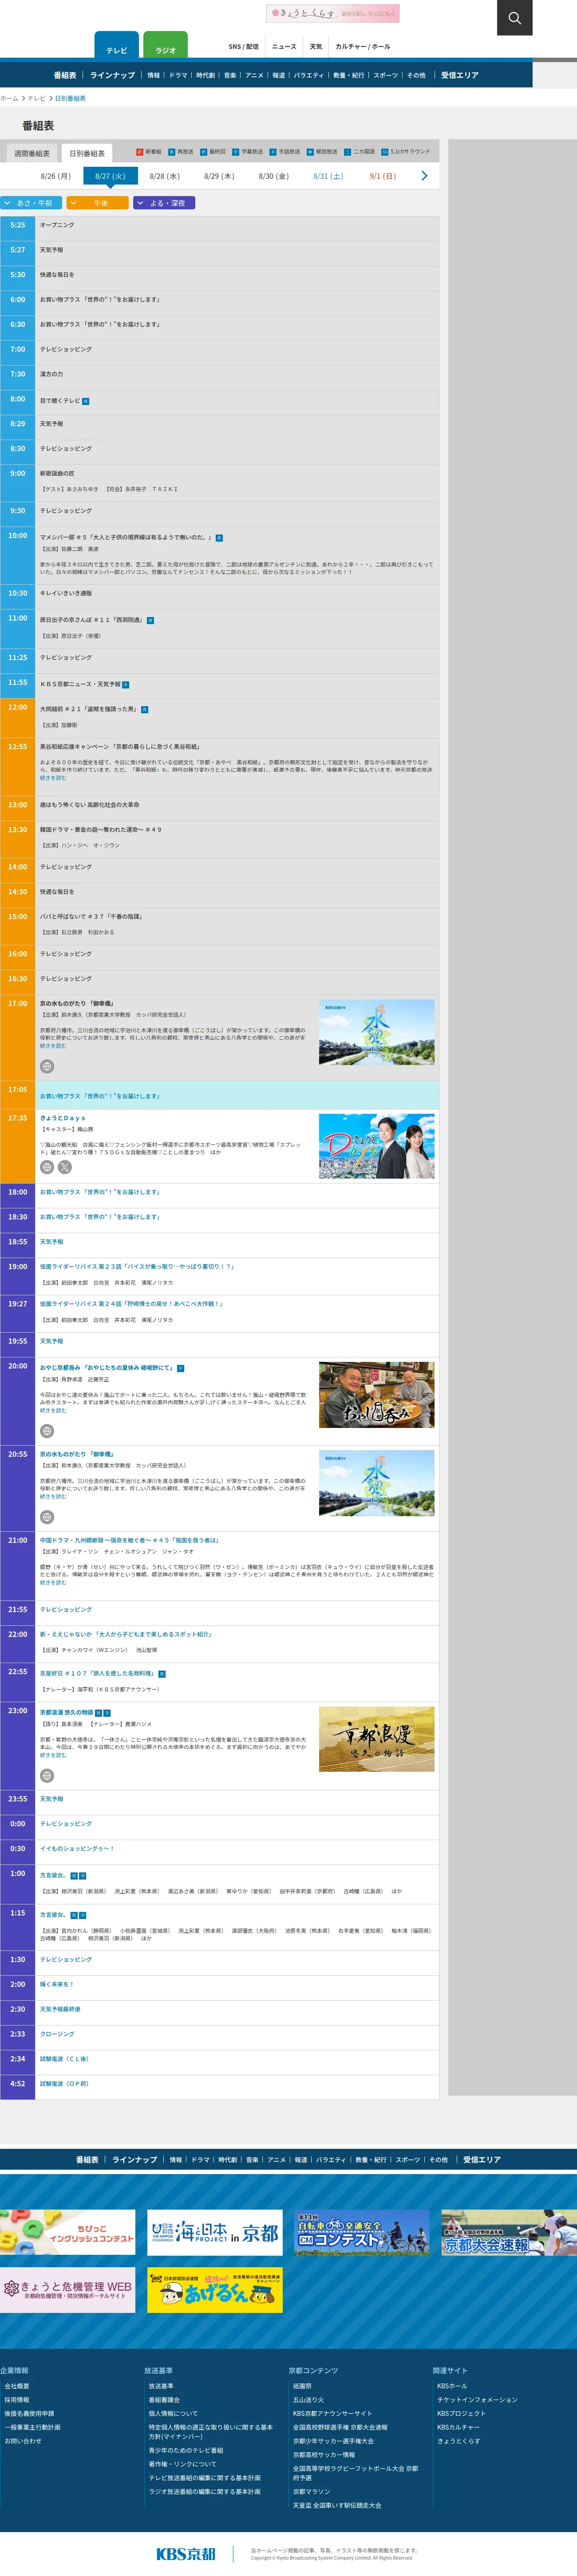Click X social icon for きょうとDays

tap(65, 1167)
